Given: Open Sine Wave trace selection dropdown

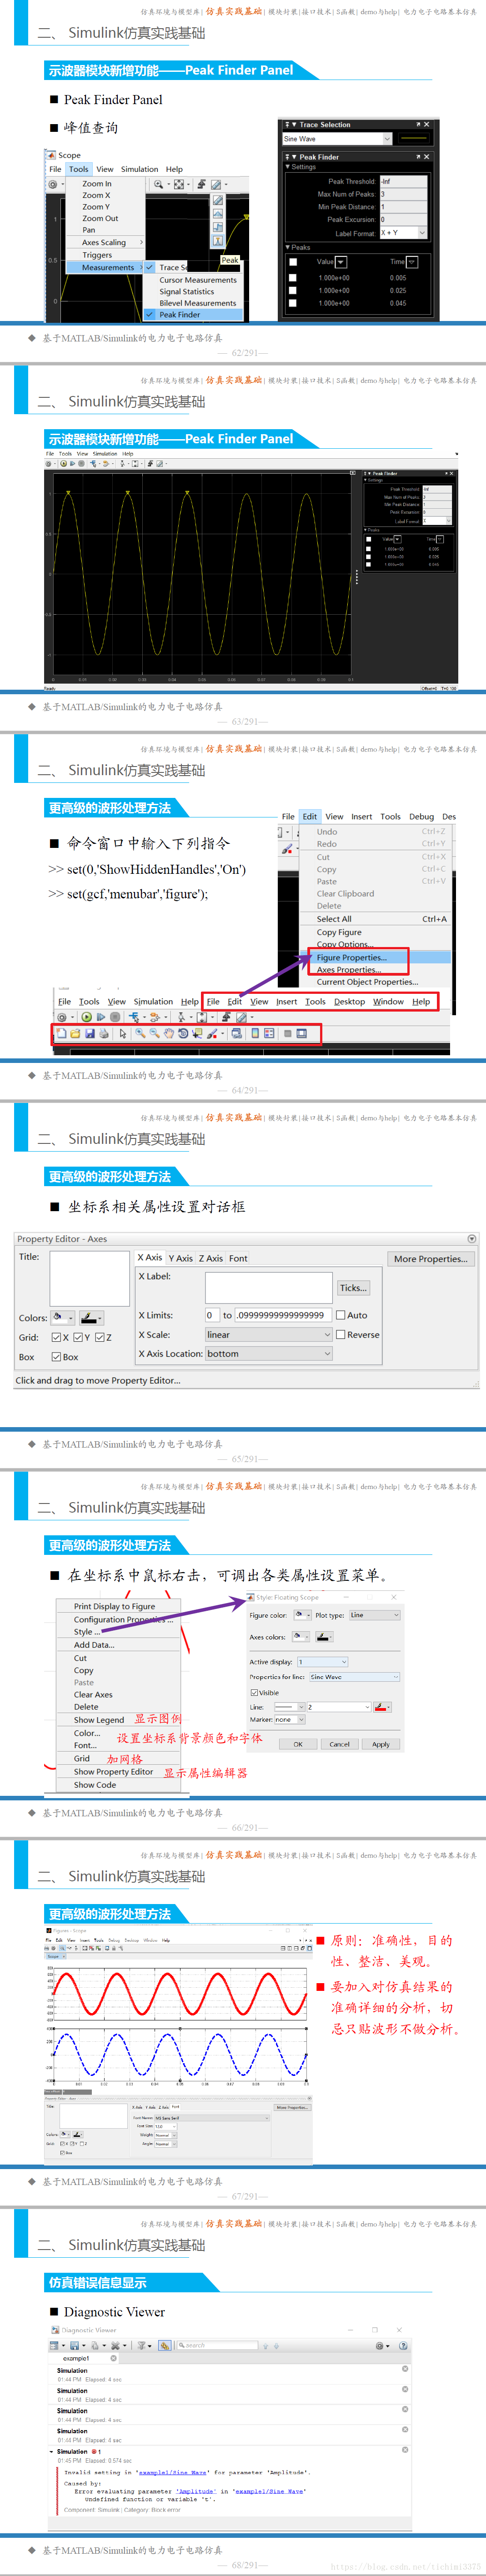Looking at the screenshot, I should [x=338, y=139].
